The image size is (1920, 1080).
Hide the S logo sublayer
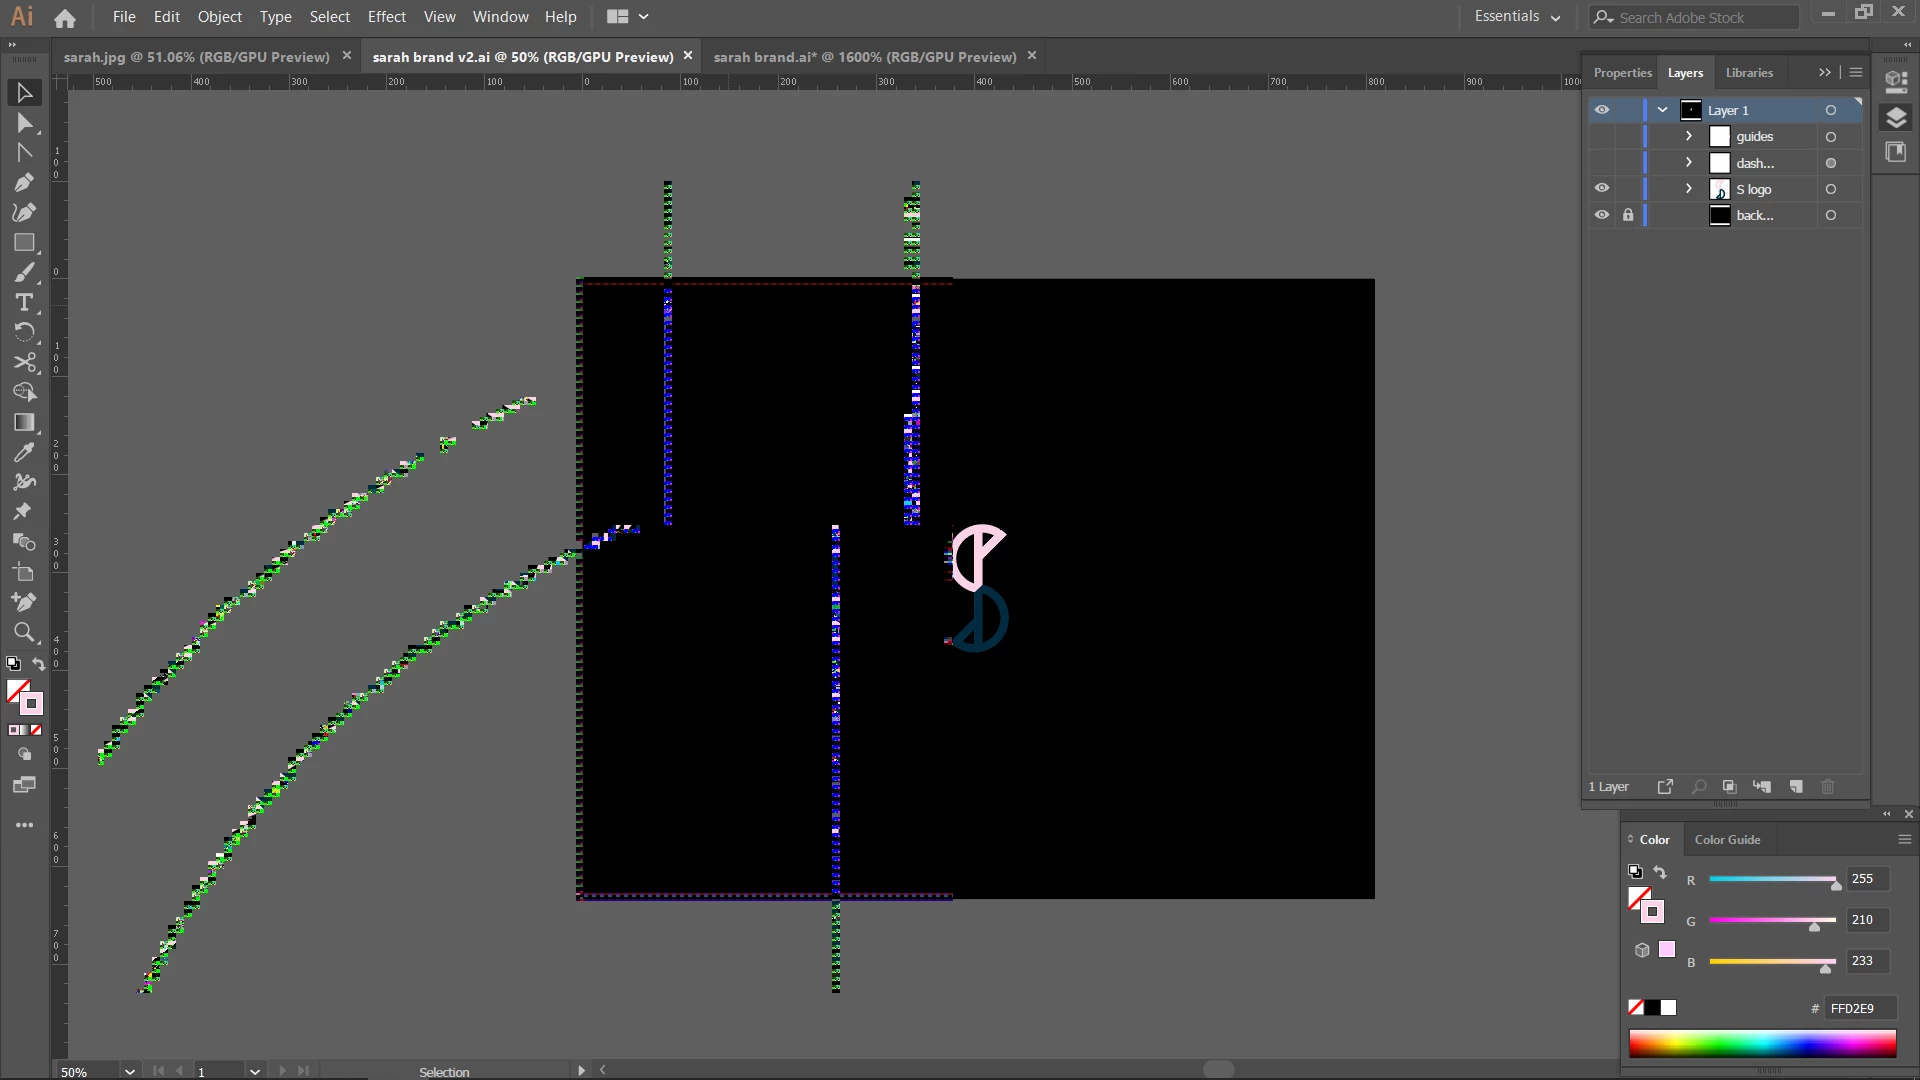pos(1602,188)
